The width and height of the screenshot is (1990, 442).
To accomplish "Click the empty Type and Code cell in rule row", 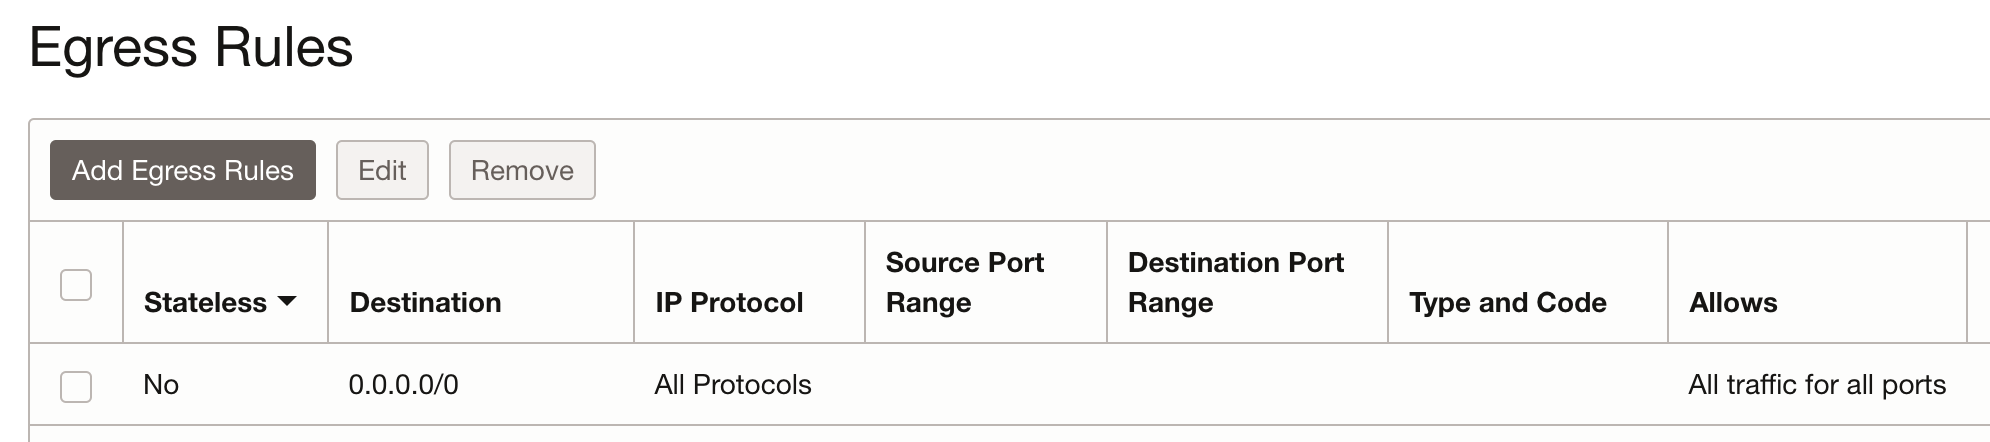I will [x=1527, y=385].
